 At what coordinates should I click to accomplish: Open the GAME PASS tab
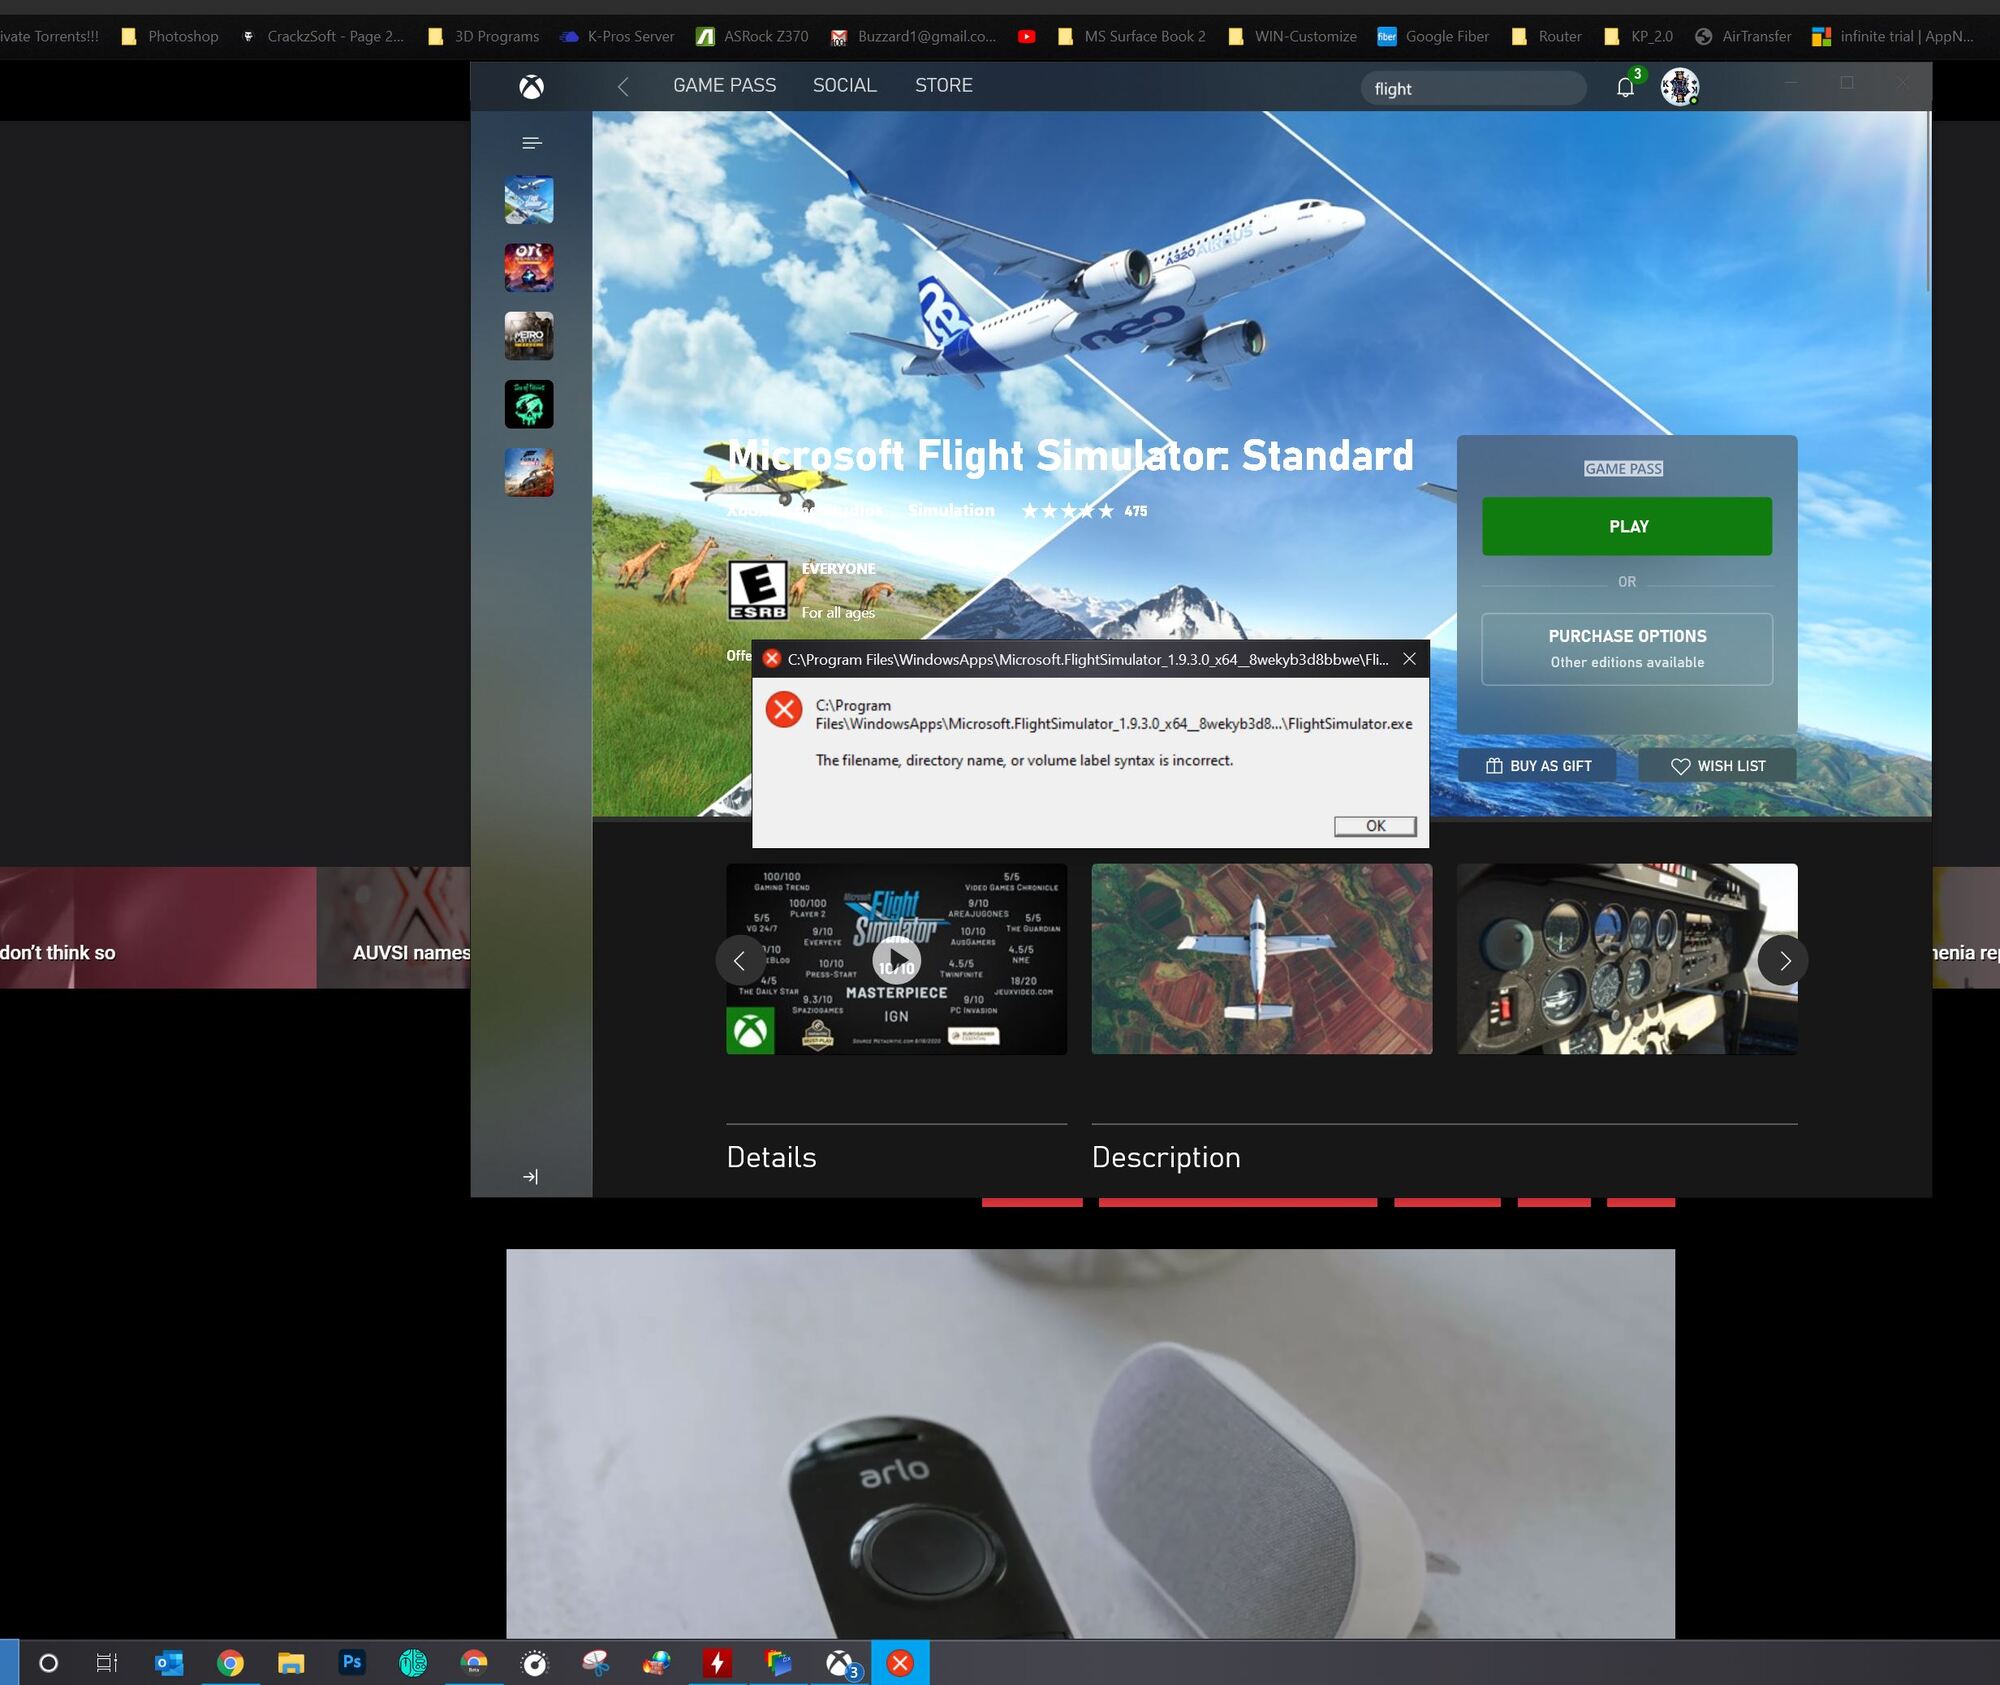724,86
